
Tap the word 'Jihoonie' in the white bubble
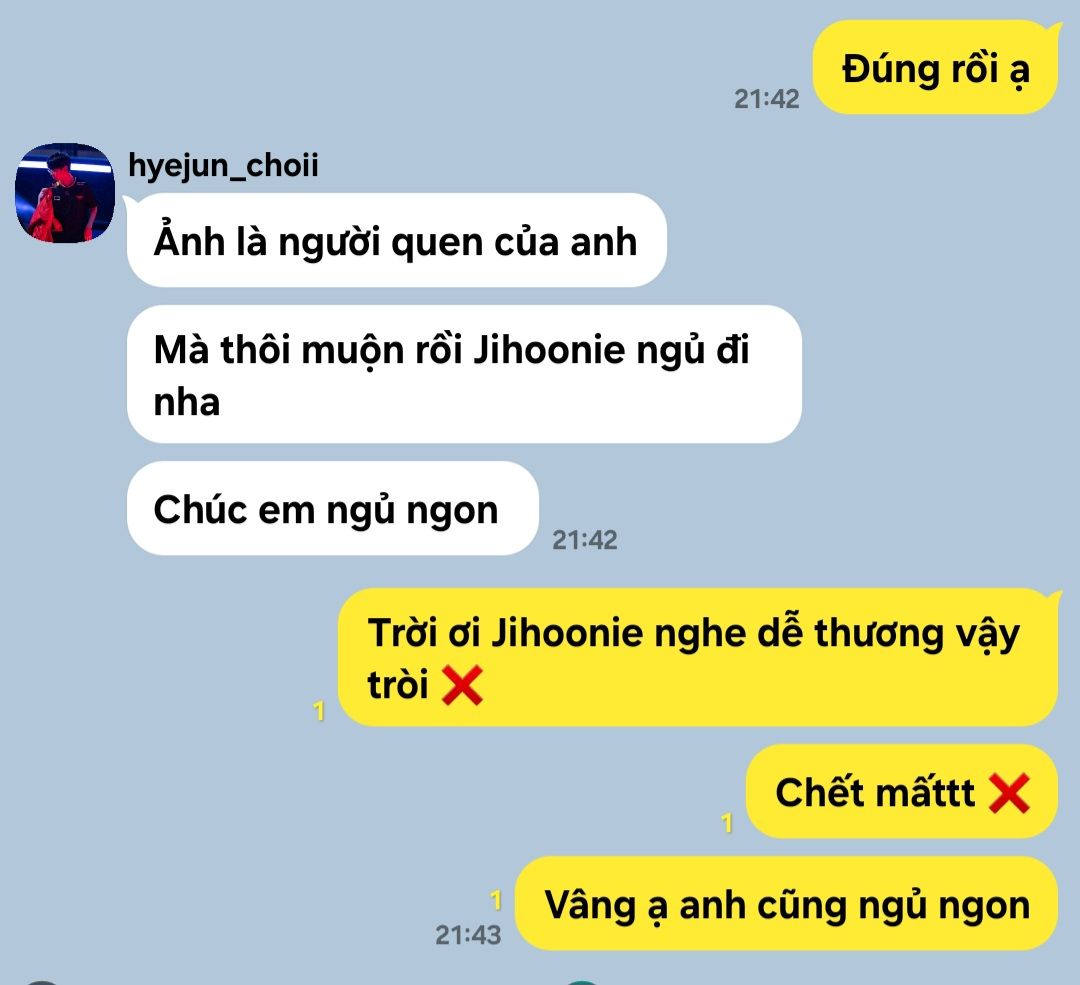click(548, 350)
